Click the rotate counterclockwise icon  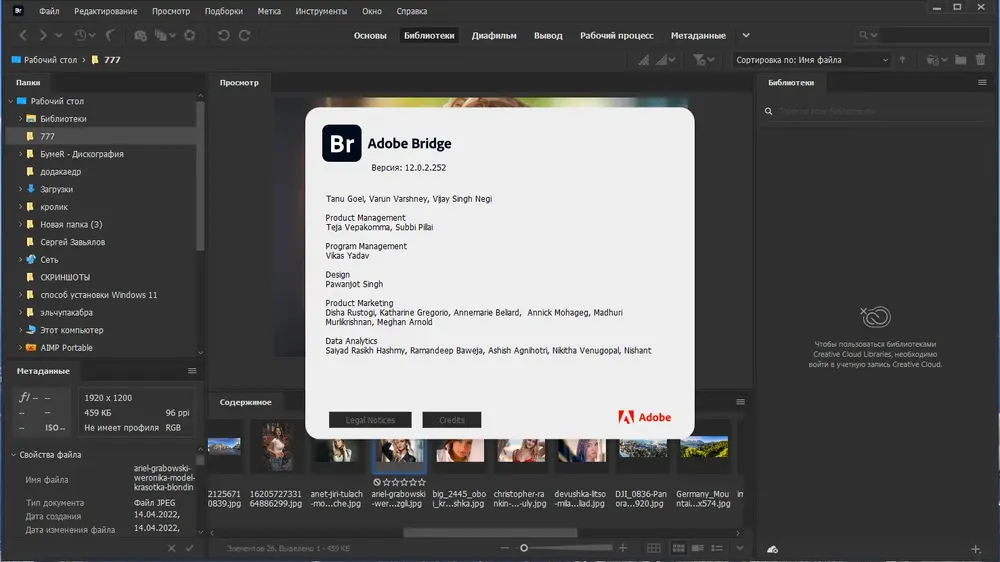(x=223, y=35)
